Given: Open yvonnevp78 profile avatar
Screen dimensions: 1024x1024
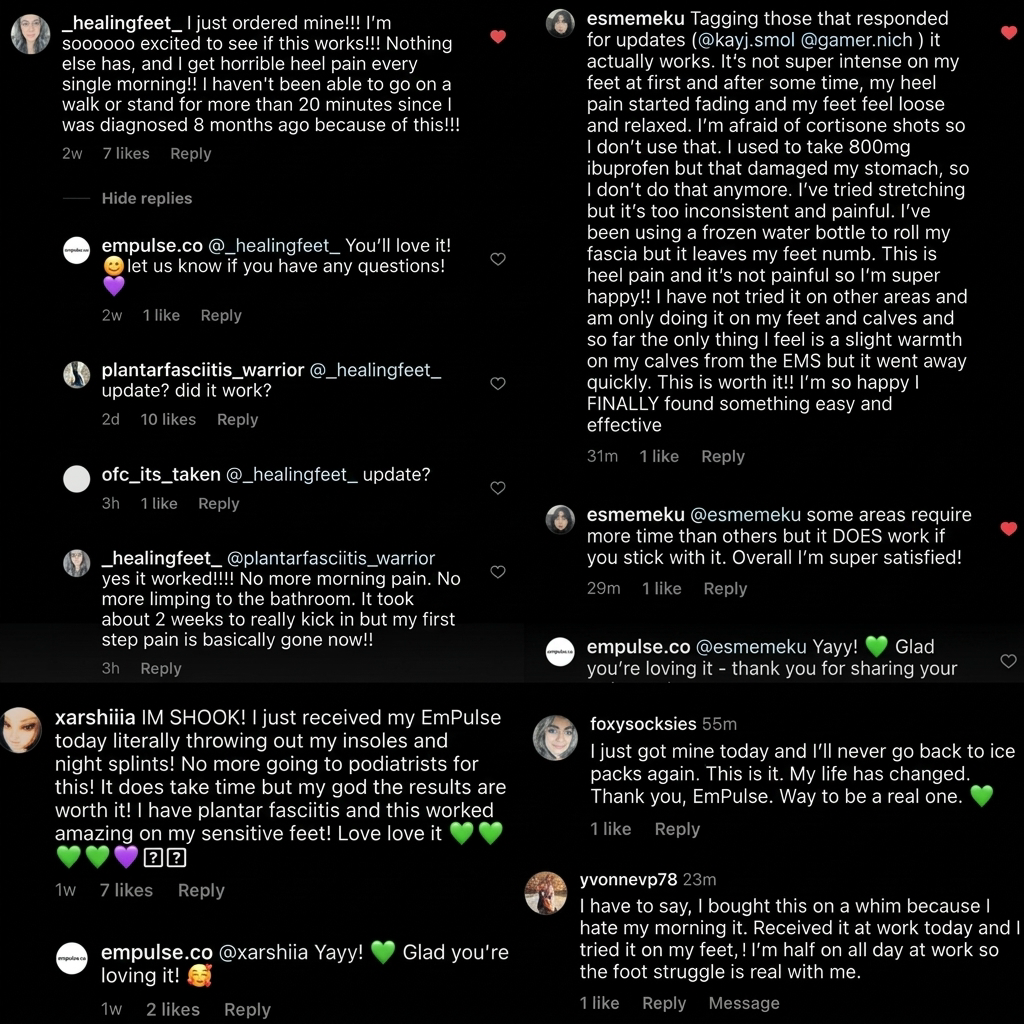Looking at the screenshot, I should point(545,893).
